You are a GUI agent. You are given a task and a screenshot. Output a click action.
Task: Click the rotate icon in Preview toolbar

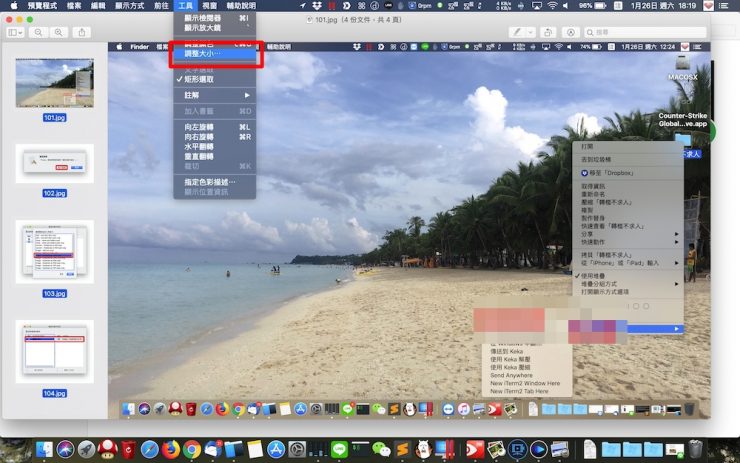point(548,32)
